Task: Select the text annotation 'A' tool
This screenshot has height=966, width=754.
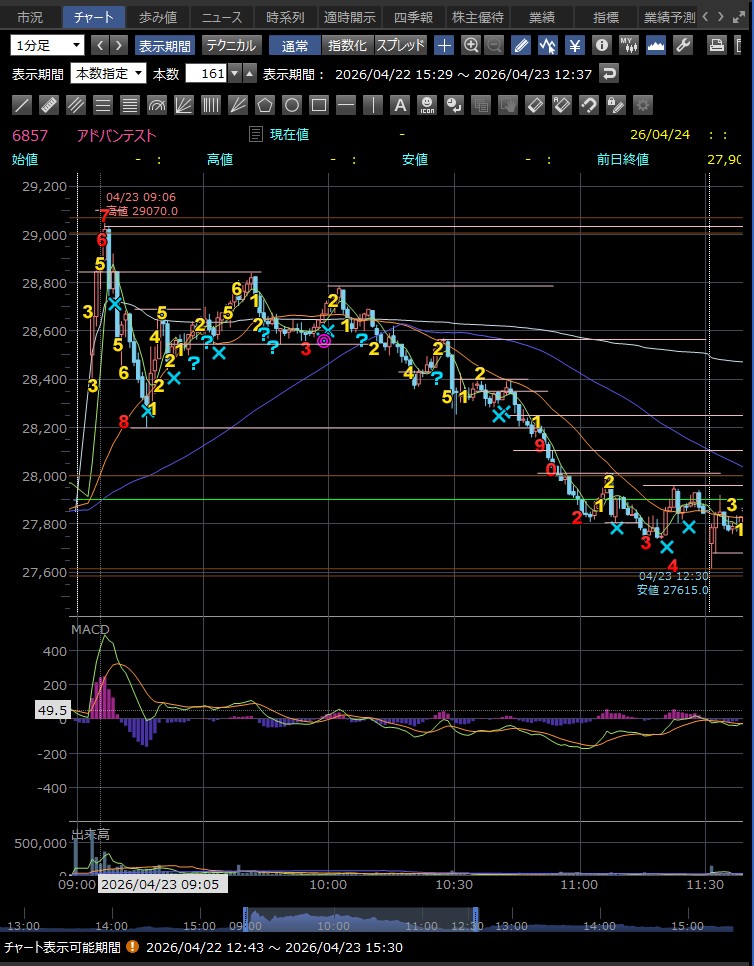Action: pos(400,105)
